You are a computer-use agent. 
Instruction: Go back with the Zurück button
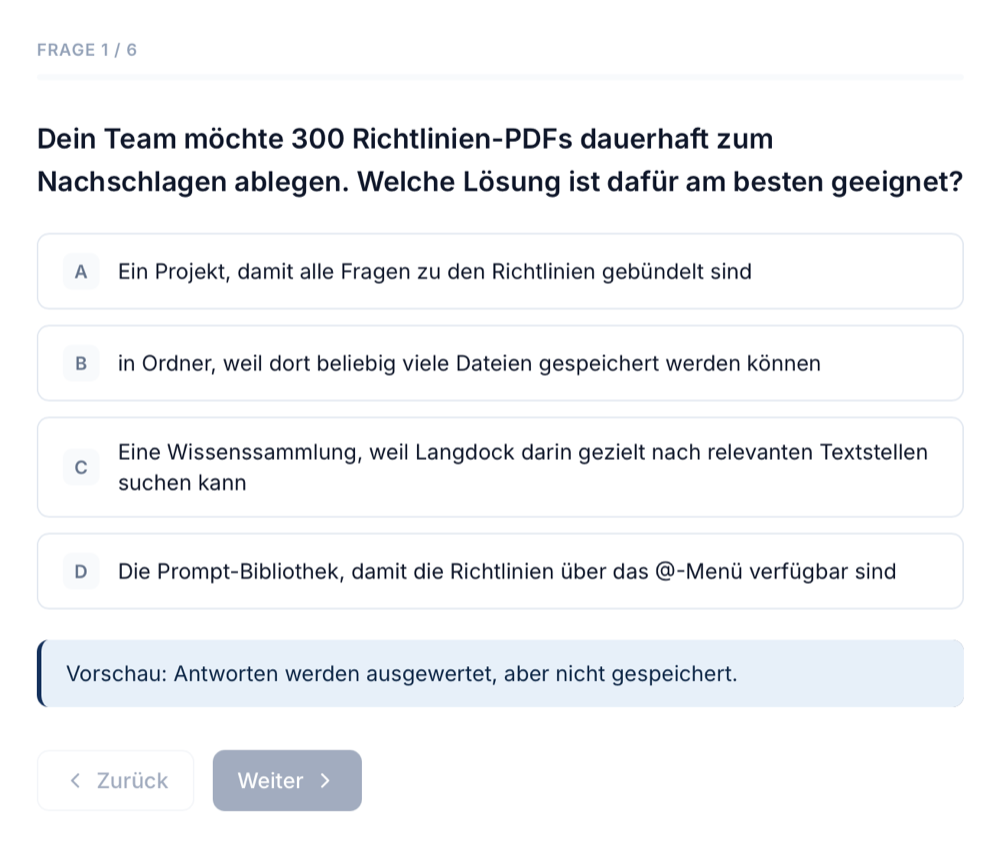pos(115,781)
